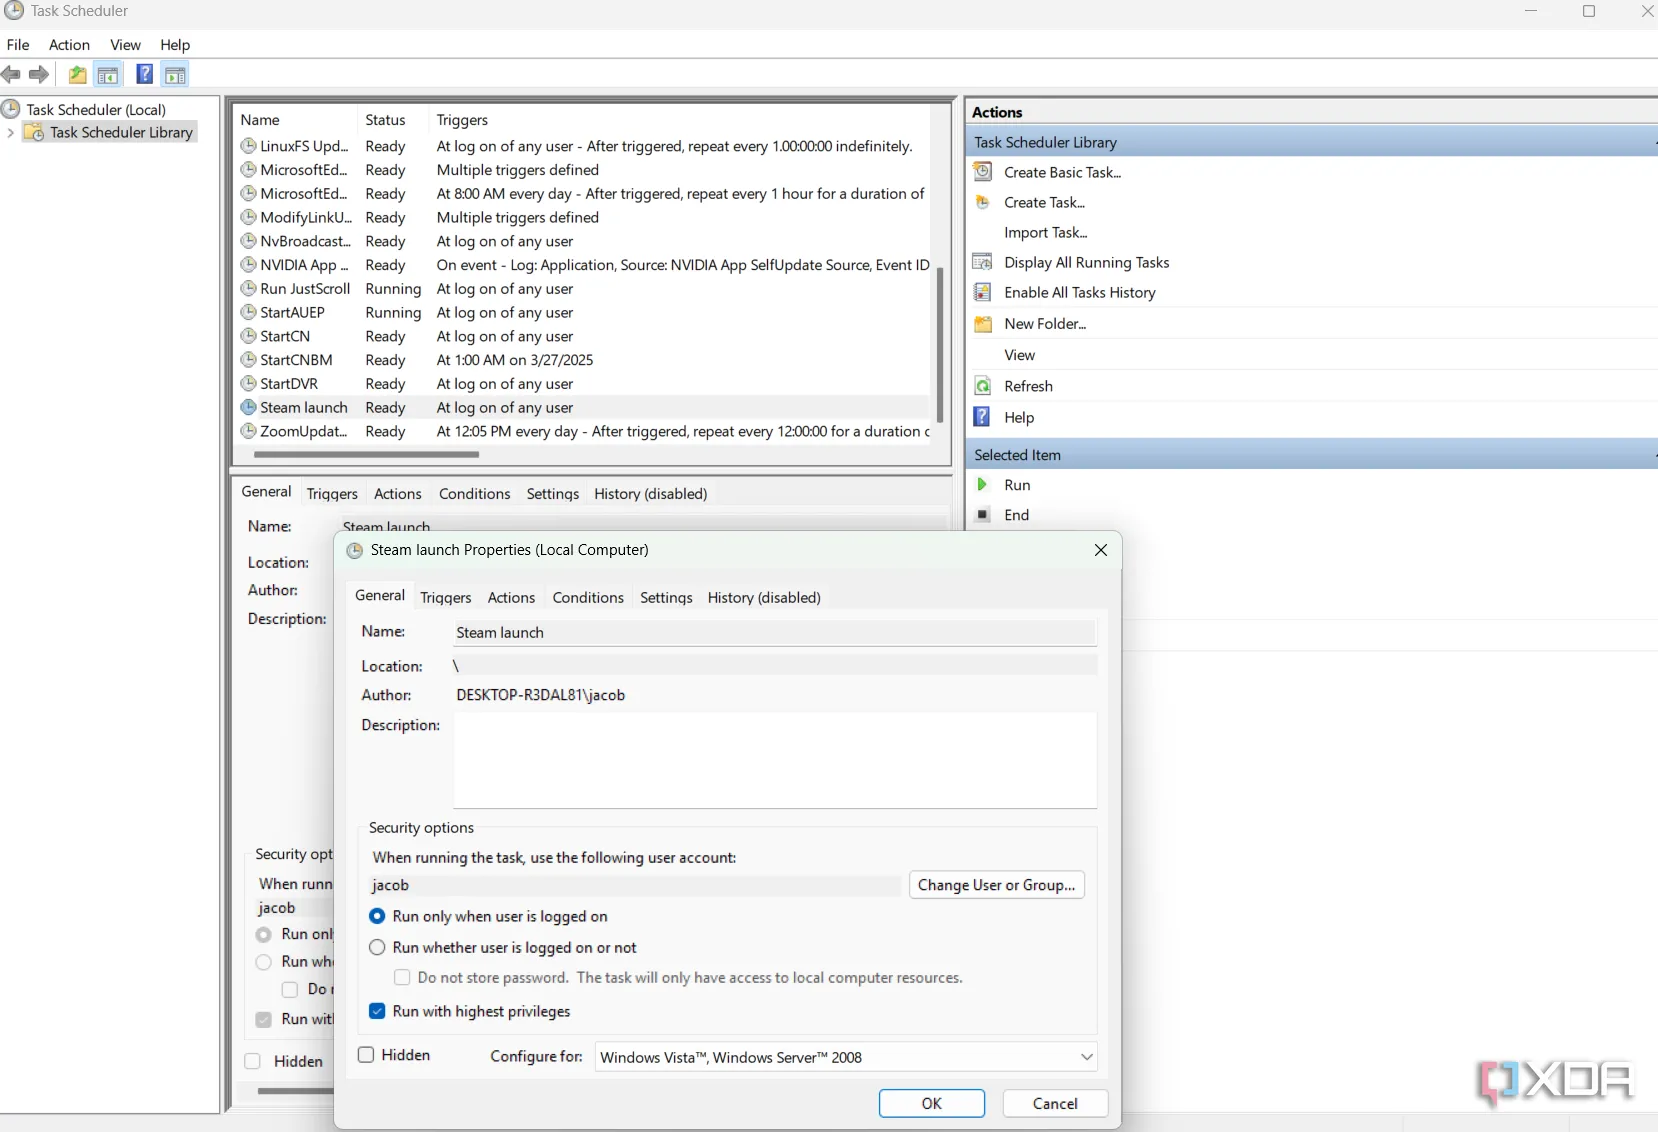Click the Forward arrow toolbar icon

point(39,75)
